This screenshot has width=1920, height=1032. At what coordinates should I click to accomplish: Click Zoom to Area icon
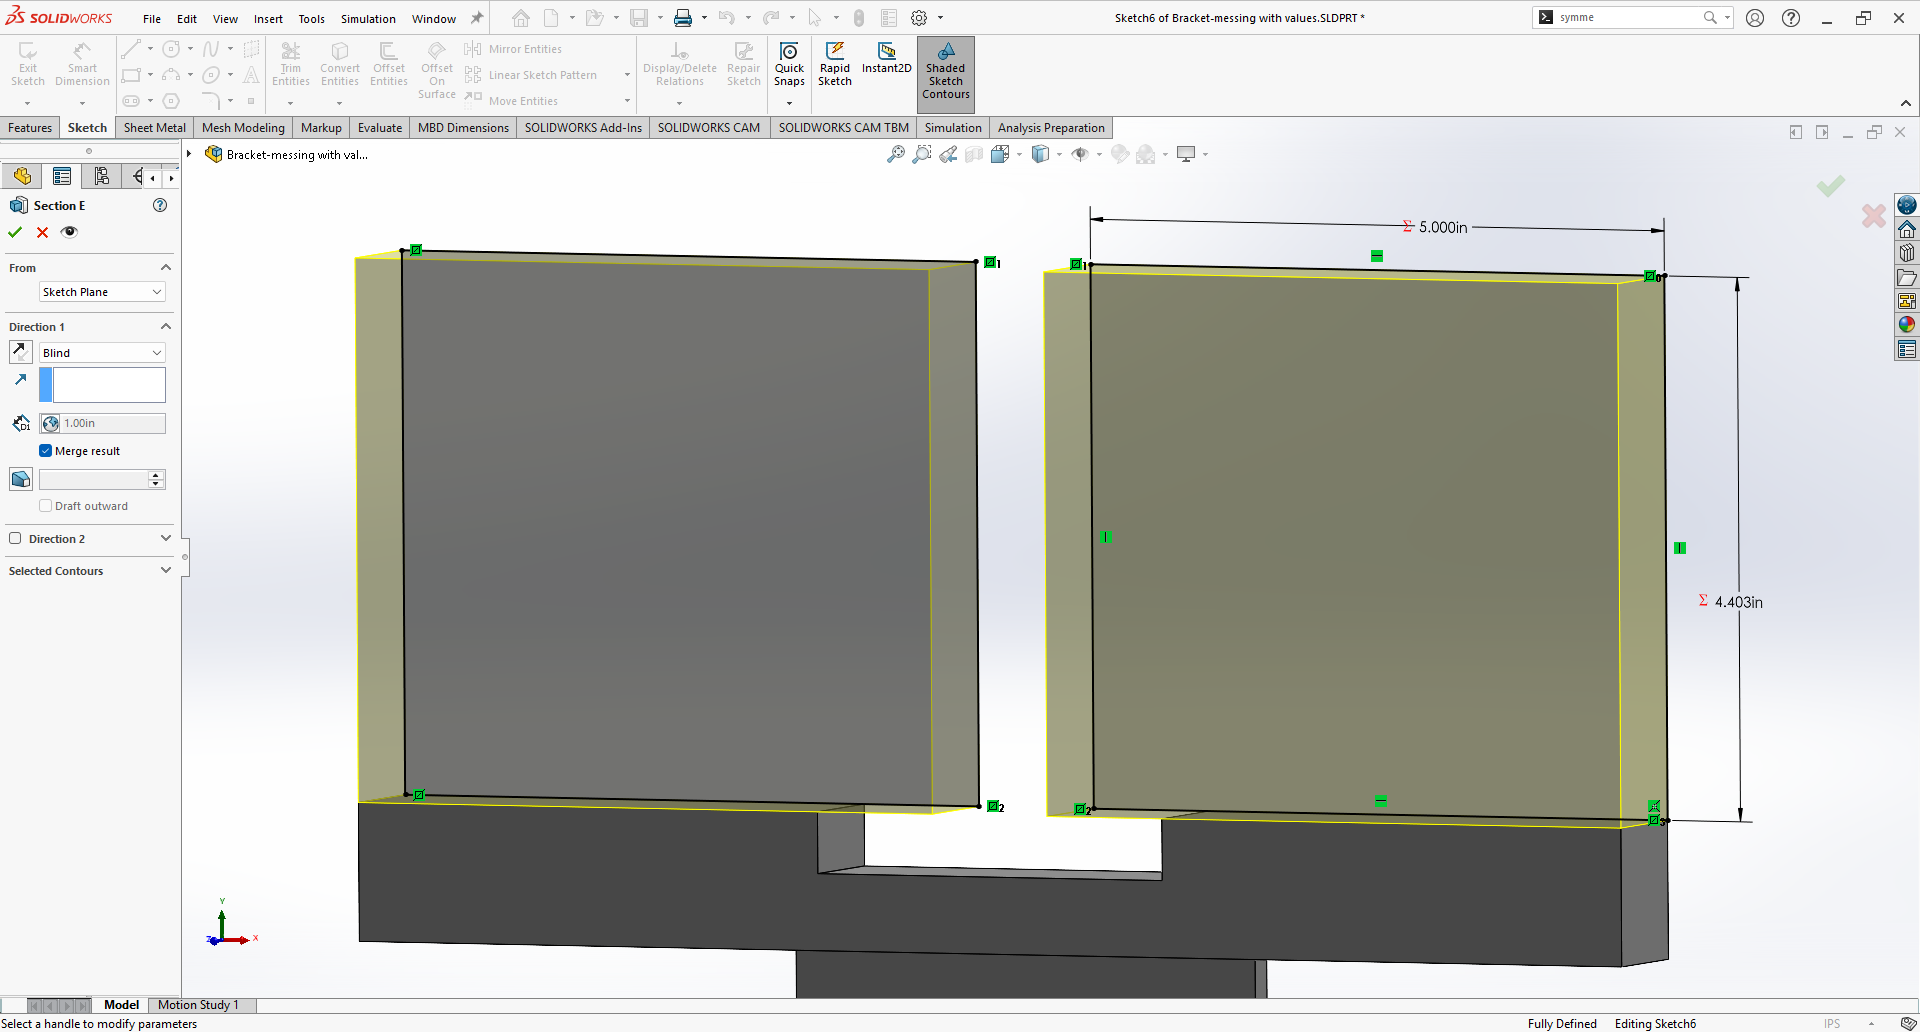[x=922, y=154]
